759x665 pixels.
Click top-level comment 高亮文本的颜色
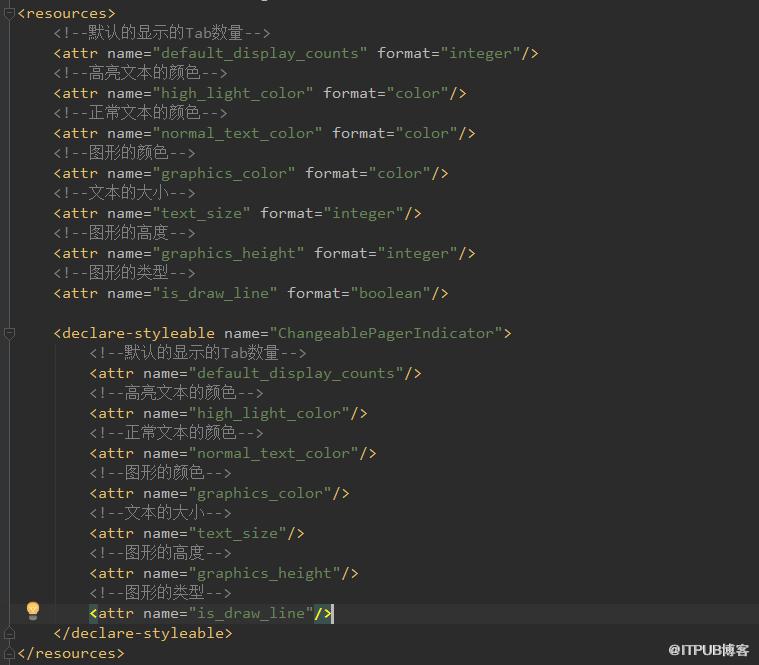[x=140, y=73]
